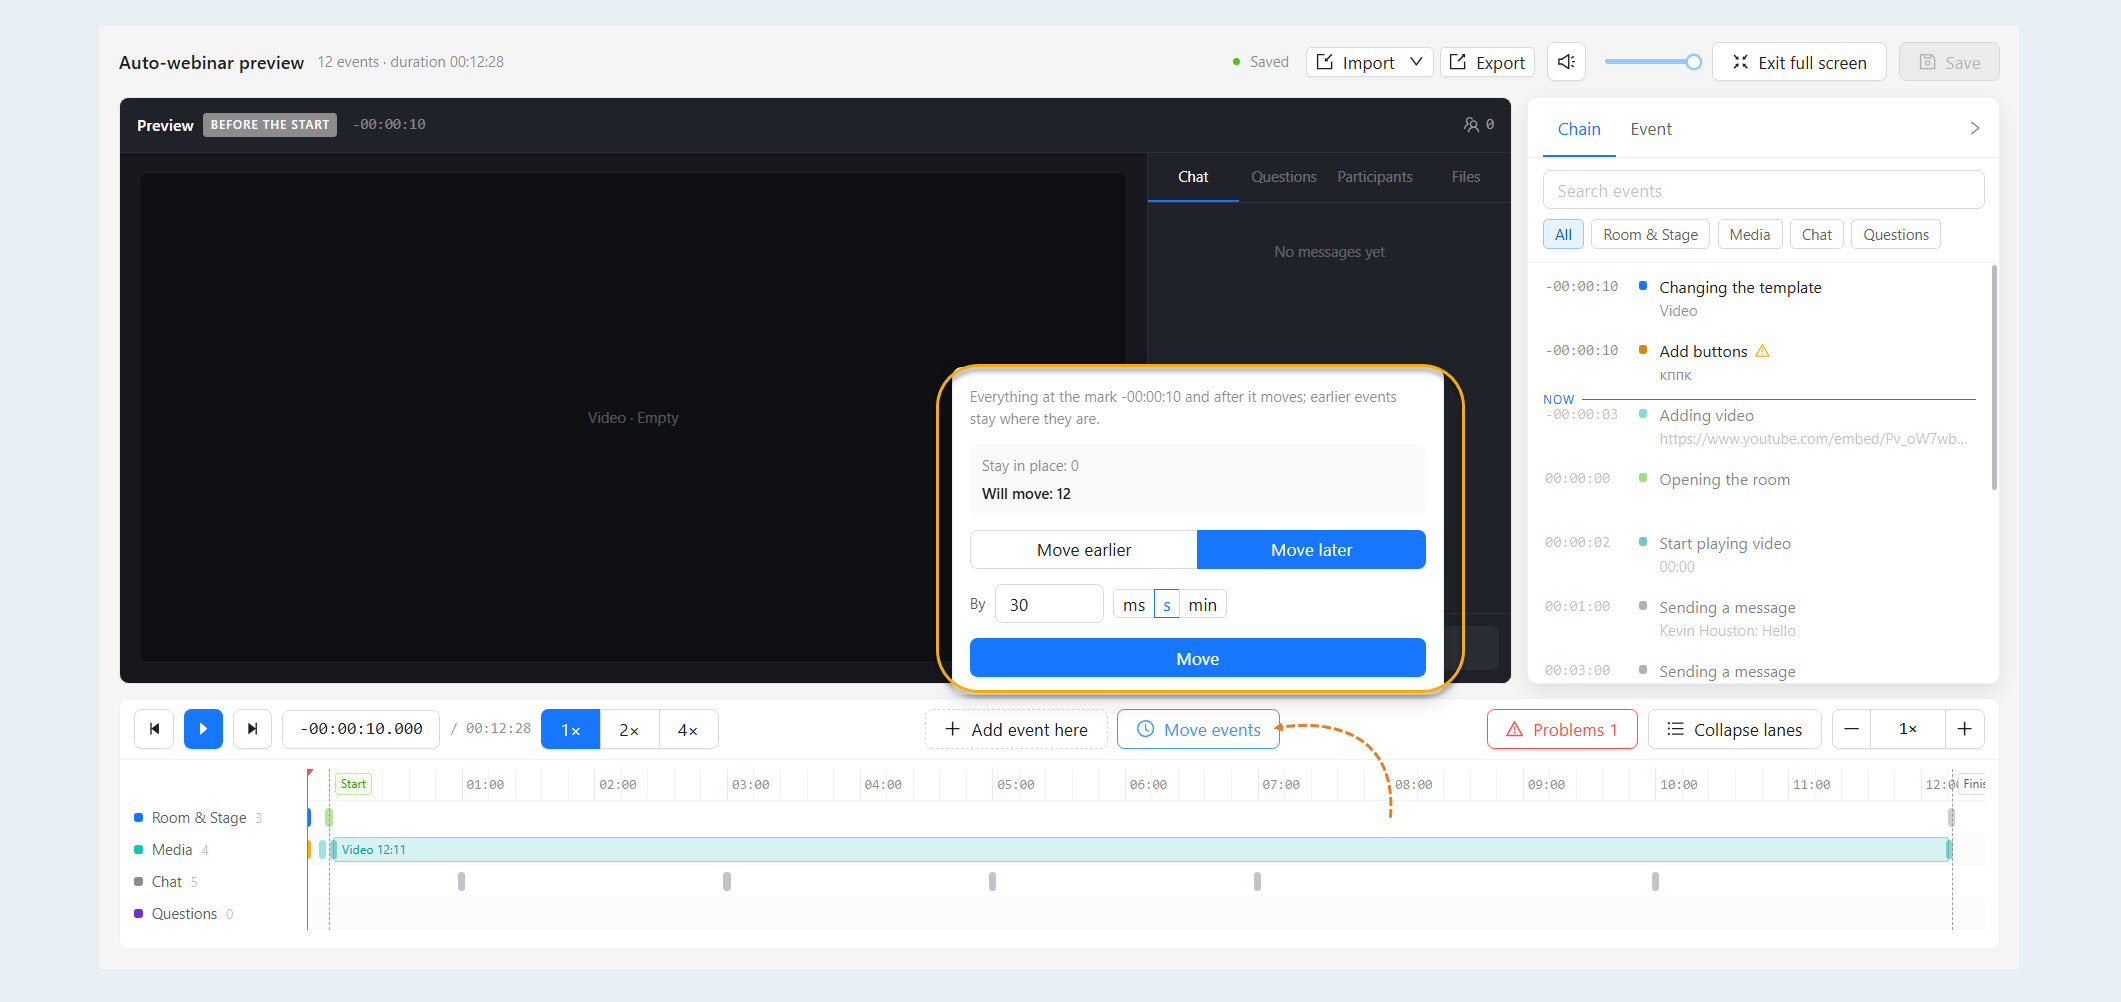
Task: Click the skip to start playback icon
Action: point(154,729)
